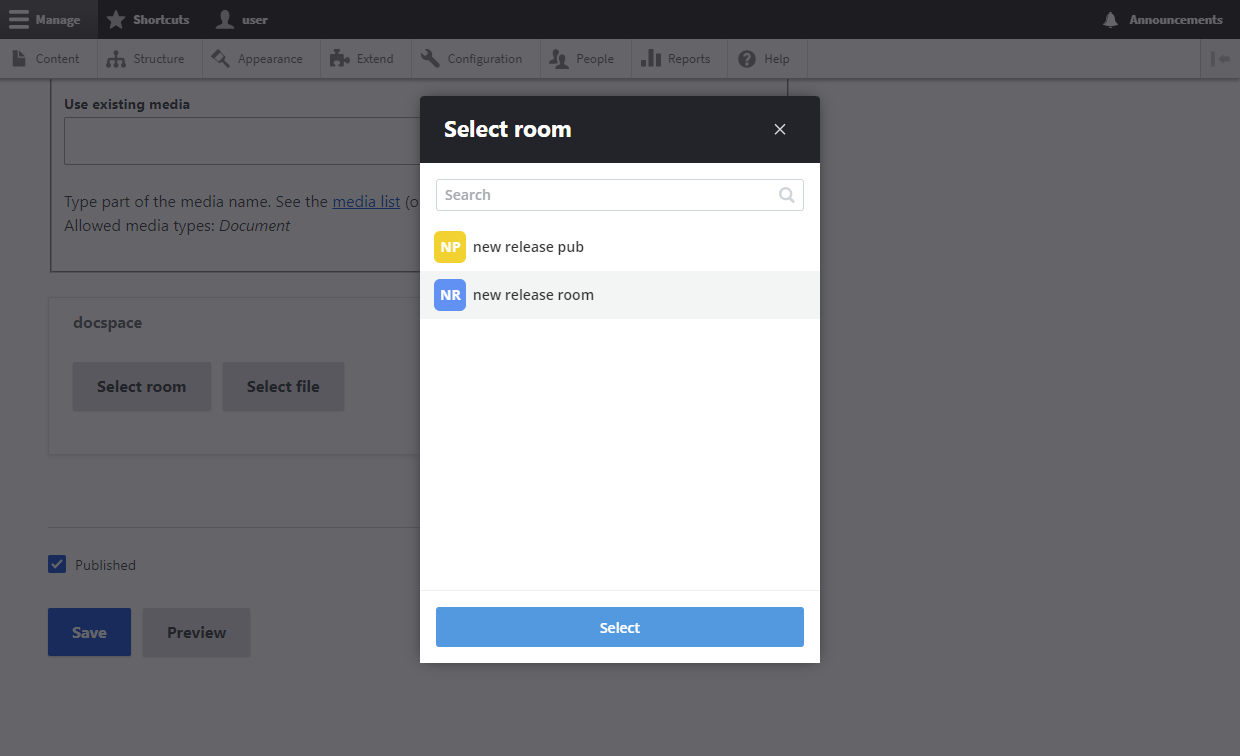
Task: Follow the media list link
Action: (366, 201)
